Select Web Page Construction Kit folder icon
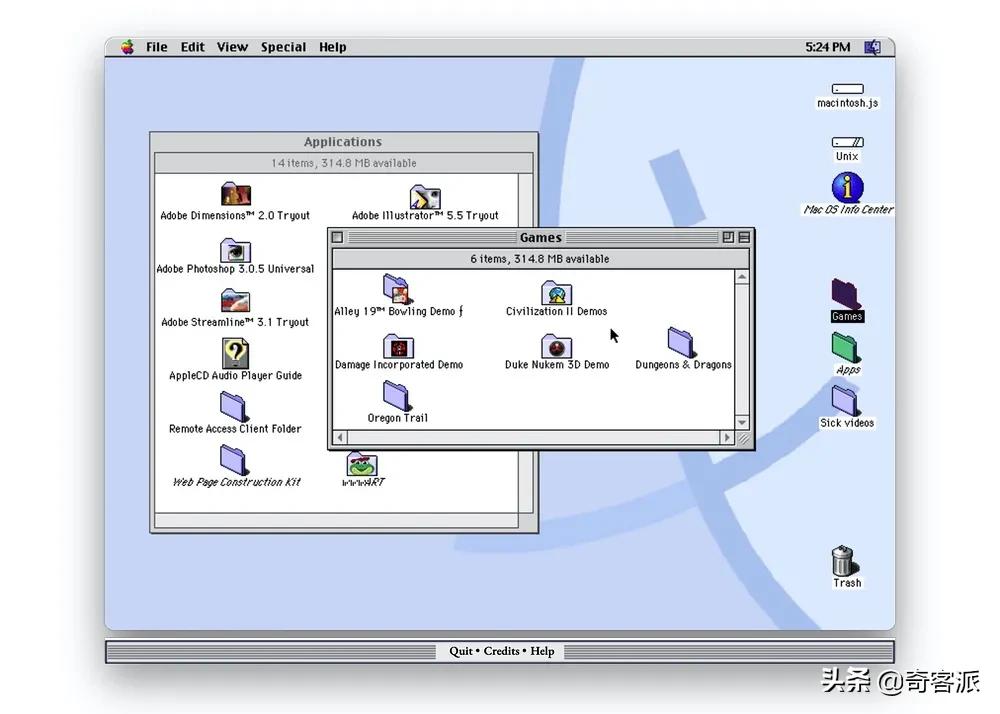 click(x=234, y=460)
